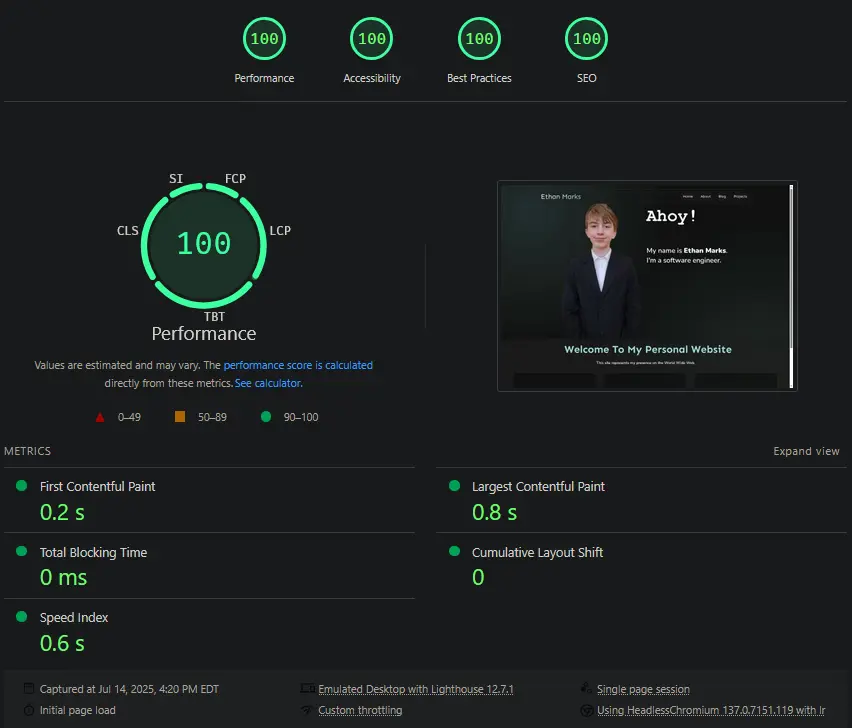Screen dimensions: 852x728
Task: Open 'Using HeadlessChromium 137.0.7151.119' details
Action: click(711, 710)
